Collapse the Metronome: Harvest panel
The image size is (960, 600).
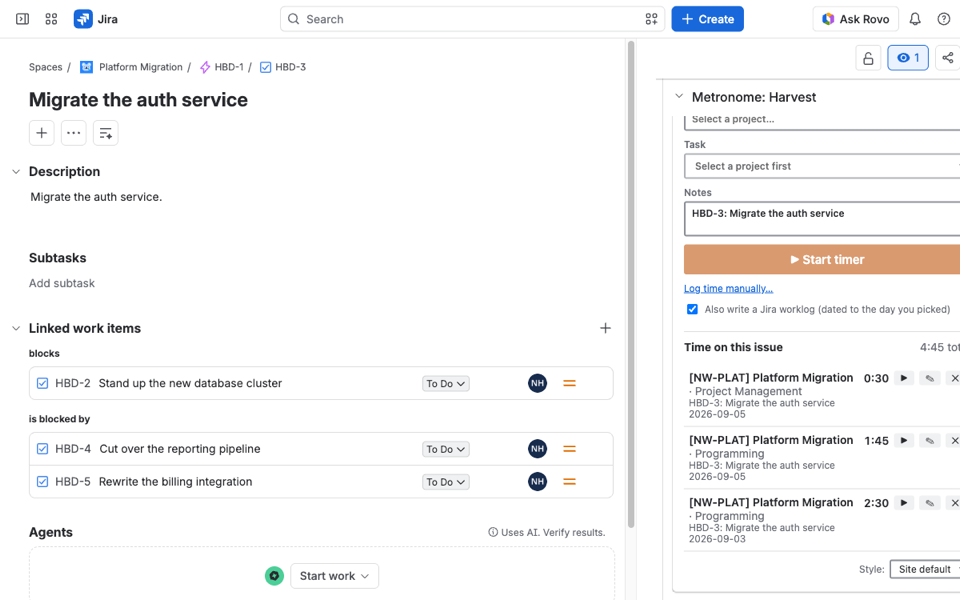pos(679,97)
